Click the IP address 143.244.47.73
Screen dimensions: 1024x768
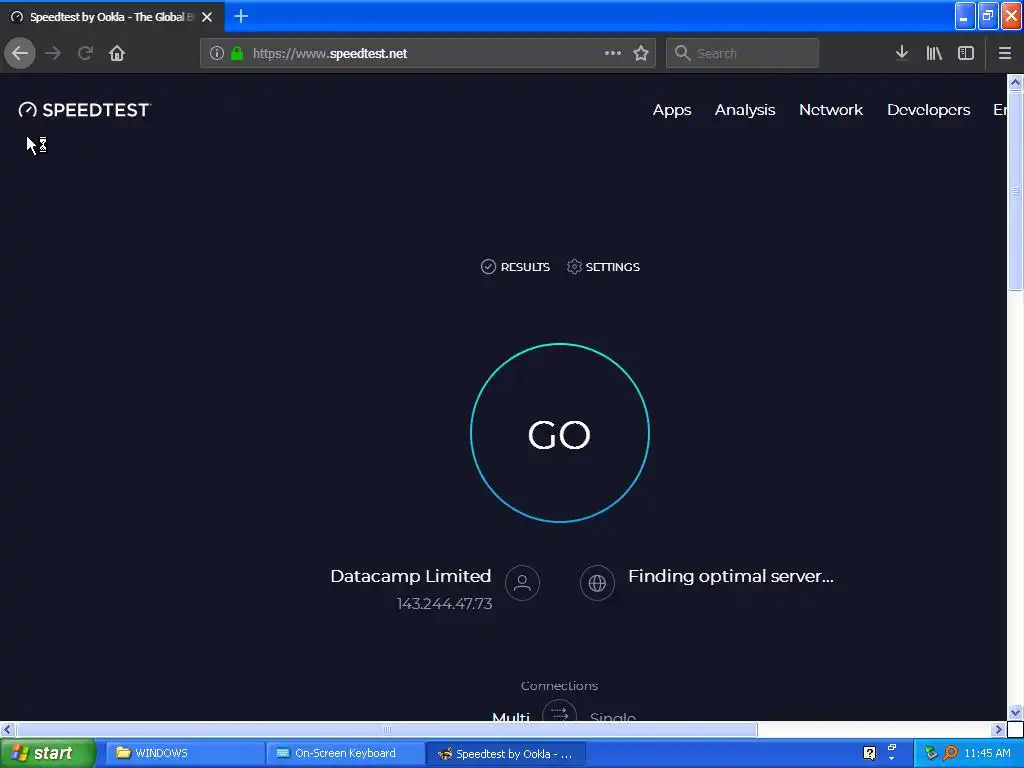445,603
